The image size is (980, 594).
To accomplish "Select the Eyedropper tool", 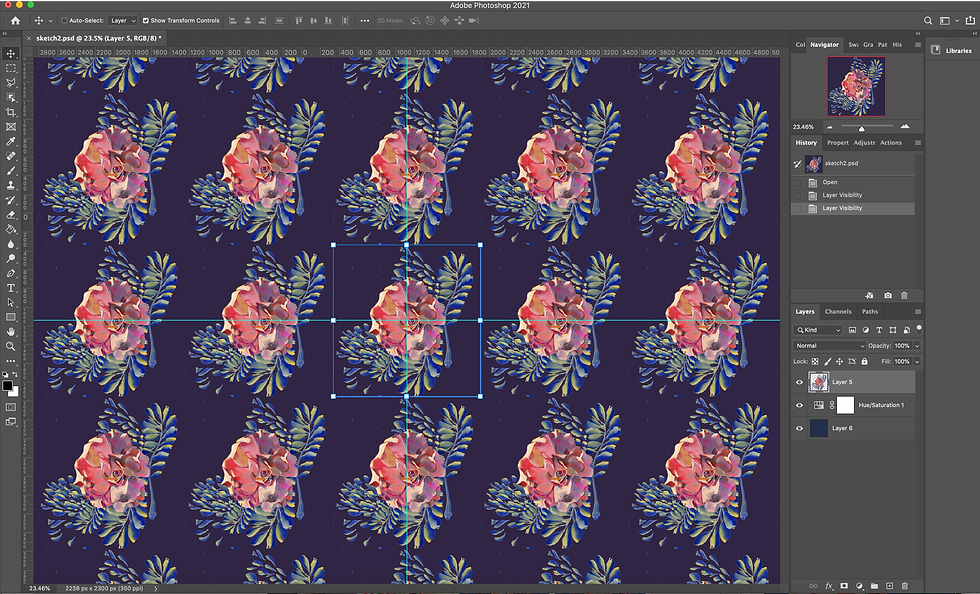I will coord(11,141).
